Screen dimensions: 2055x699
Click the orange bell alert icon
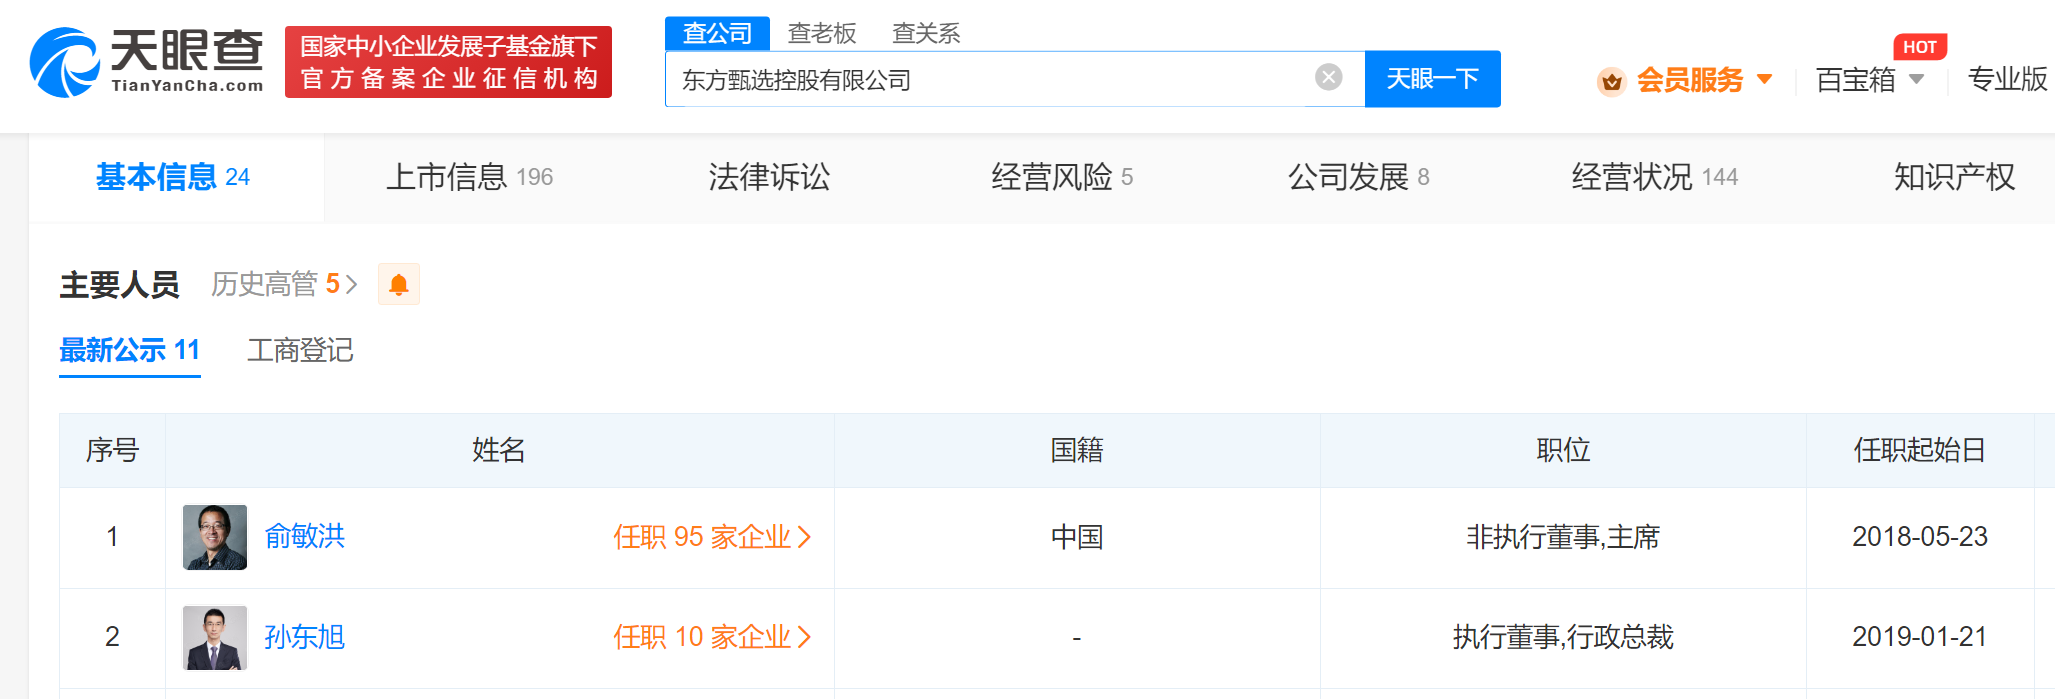(x=398, y=285)
